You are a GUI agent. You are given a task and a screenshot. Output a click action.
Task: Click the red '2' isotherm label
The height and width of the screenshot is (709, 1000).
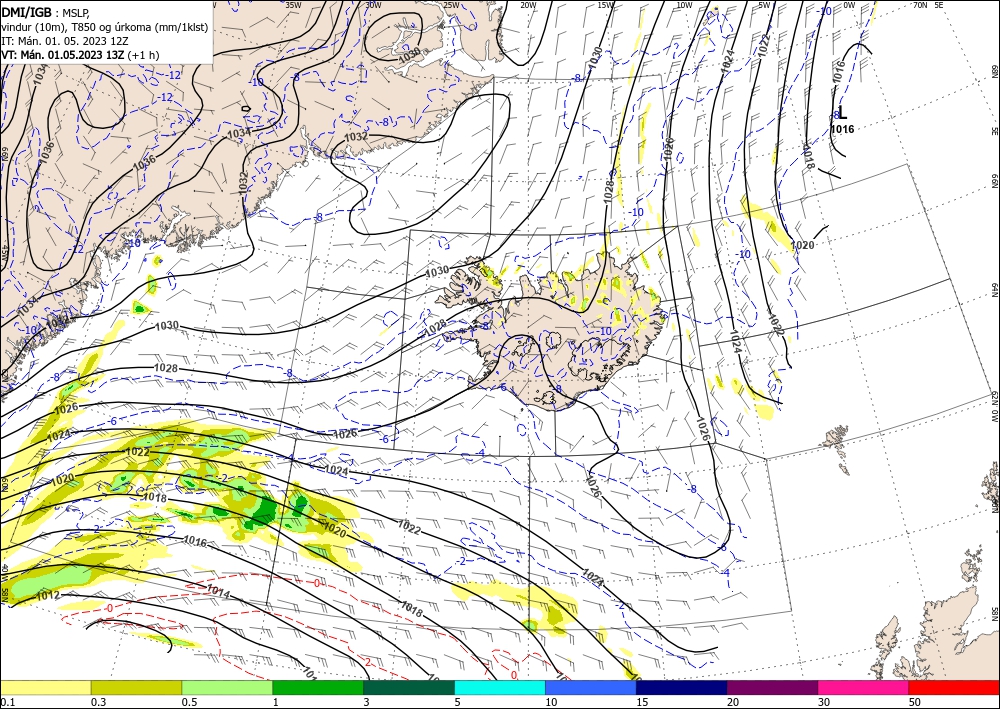pyautogui.click(x=367, y=662)
